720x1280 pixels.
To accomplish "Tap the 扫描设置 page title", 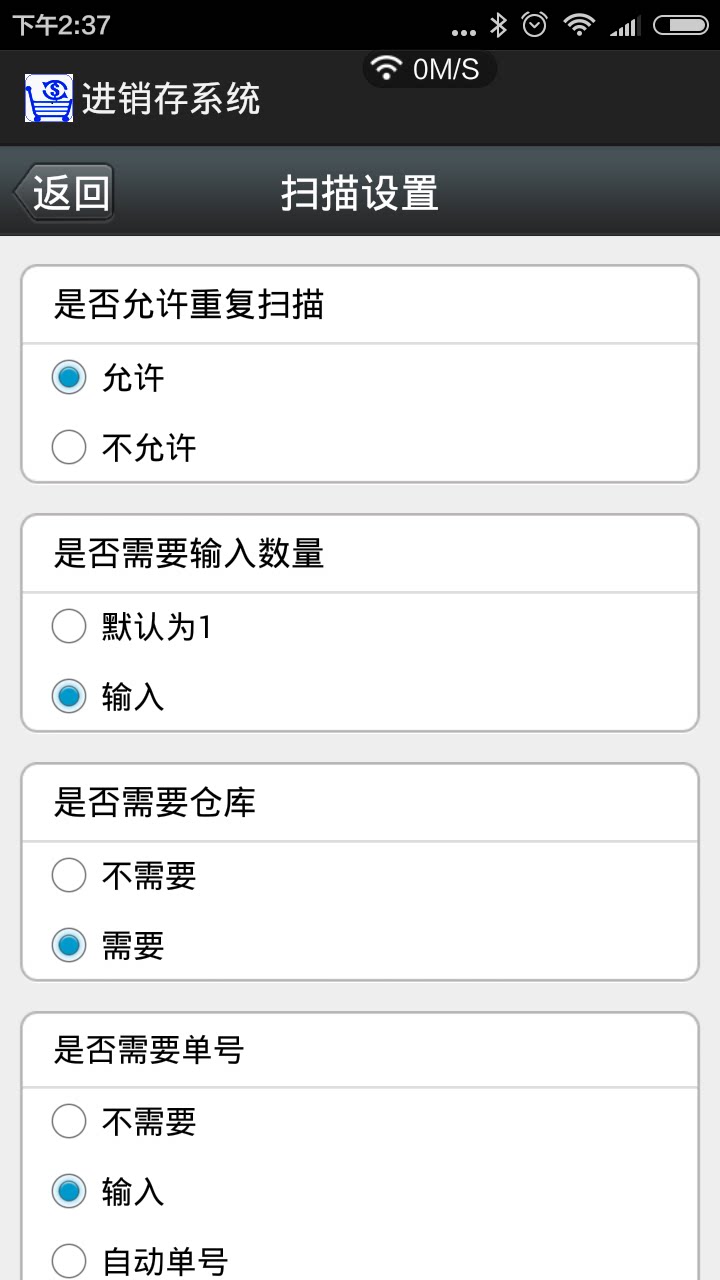I will coord(359,192).
